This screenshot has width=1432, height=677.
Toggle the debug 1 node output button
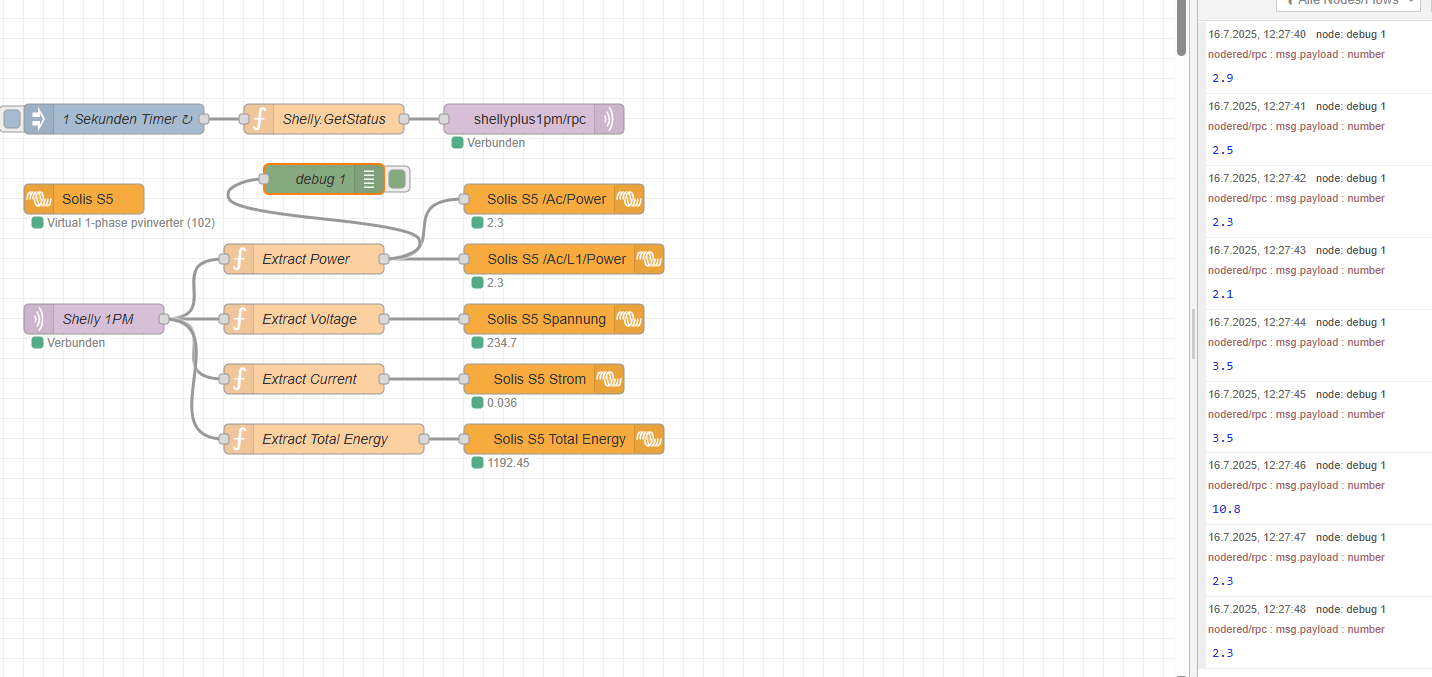pos(397,179)
